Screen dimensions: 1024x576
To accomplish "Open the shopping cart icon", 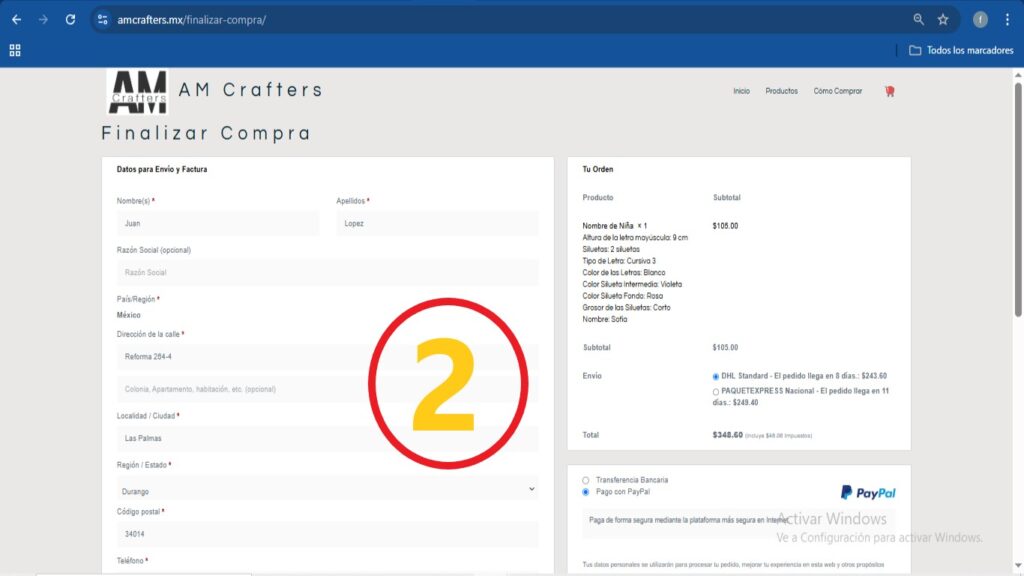I will 889,91.
